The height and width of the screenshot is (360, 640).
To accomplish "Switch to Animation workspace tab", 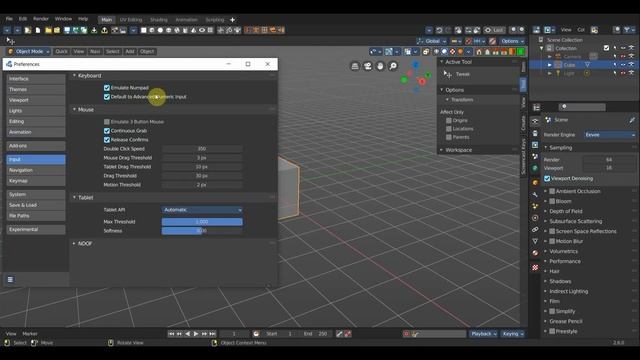I will pos(186,20).
